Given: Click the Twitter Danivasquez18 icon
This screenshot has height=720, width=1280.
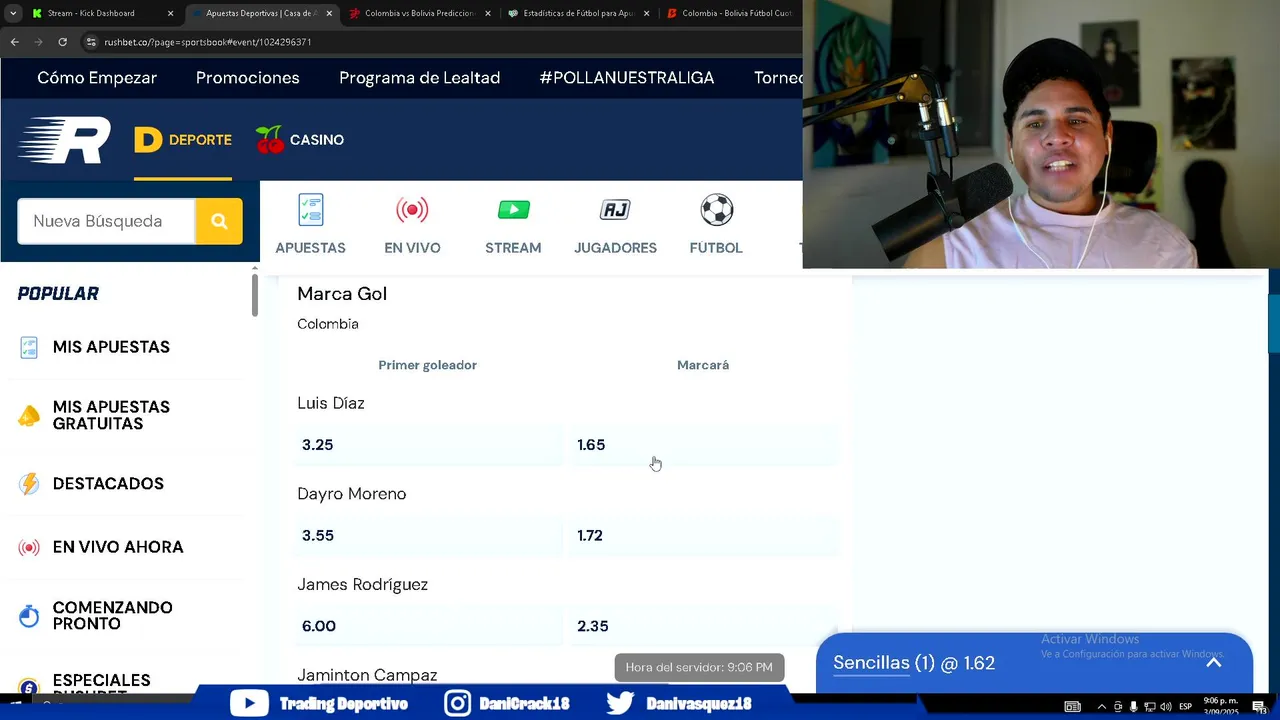Looking at the screenshot, I should (620, 704).
